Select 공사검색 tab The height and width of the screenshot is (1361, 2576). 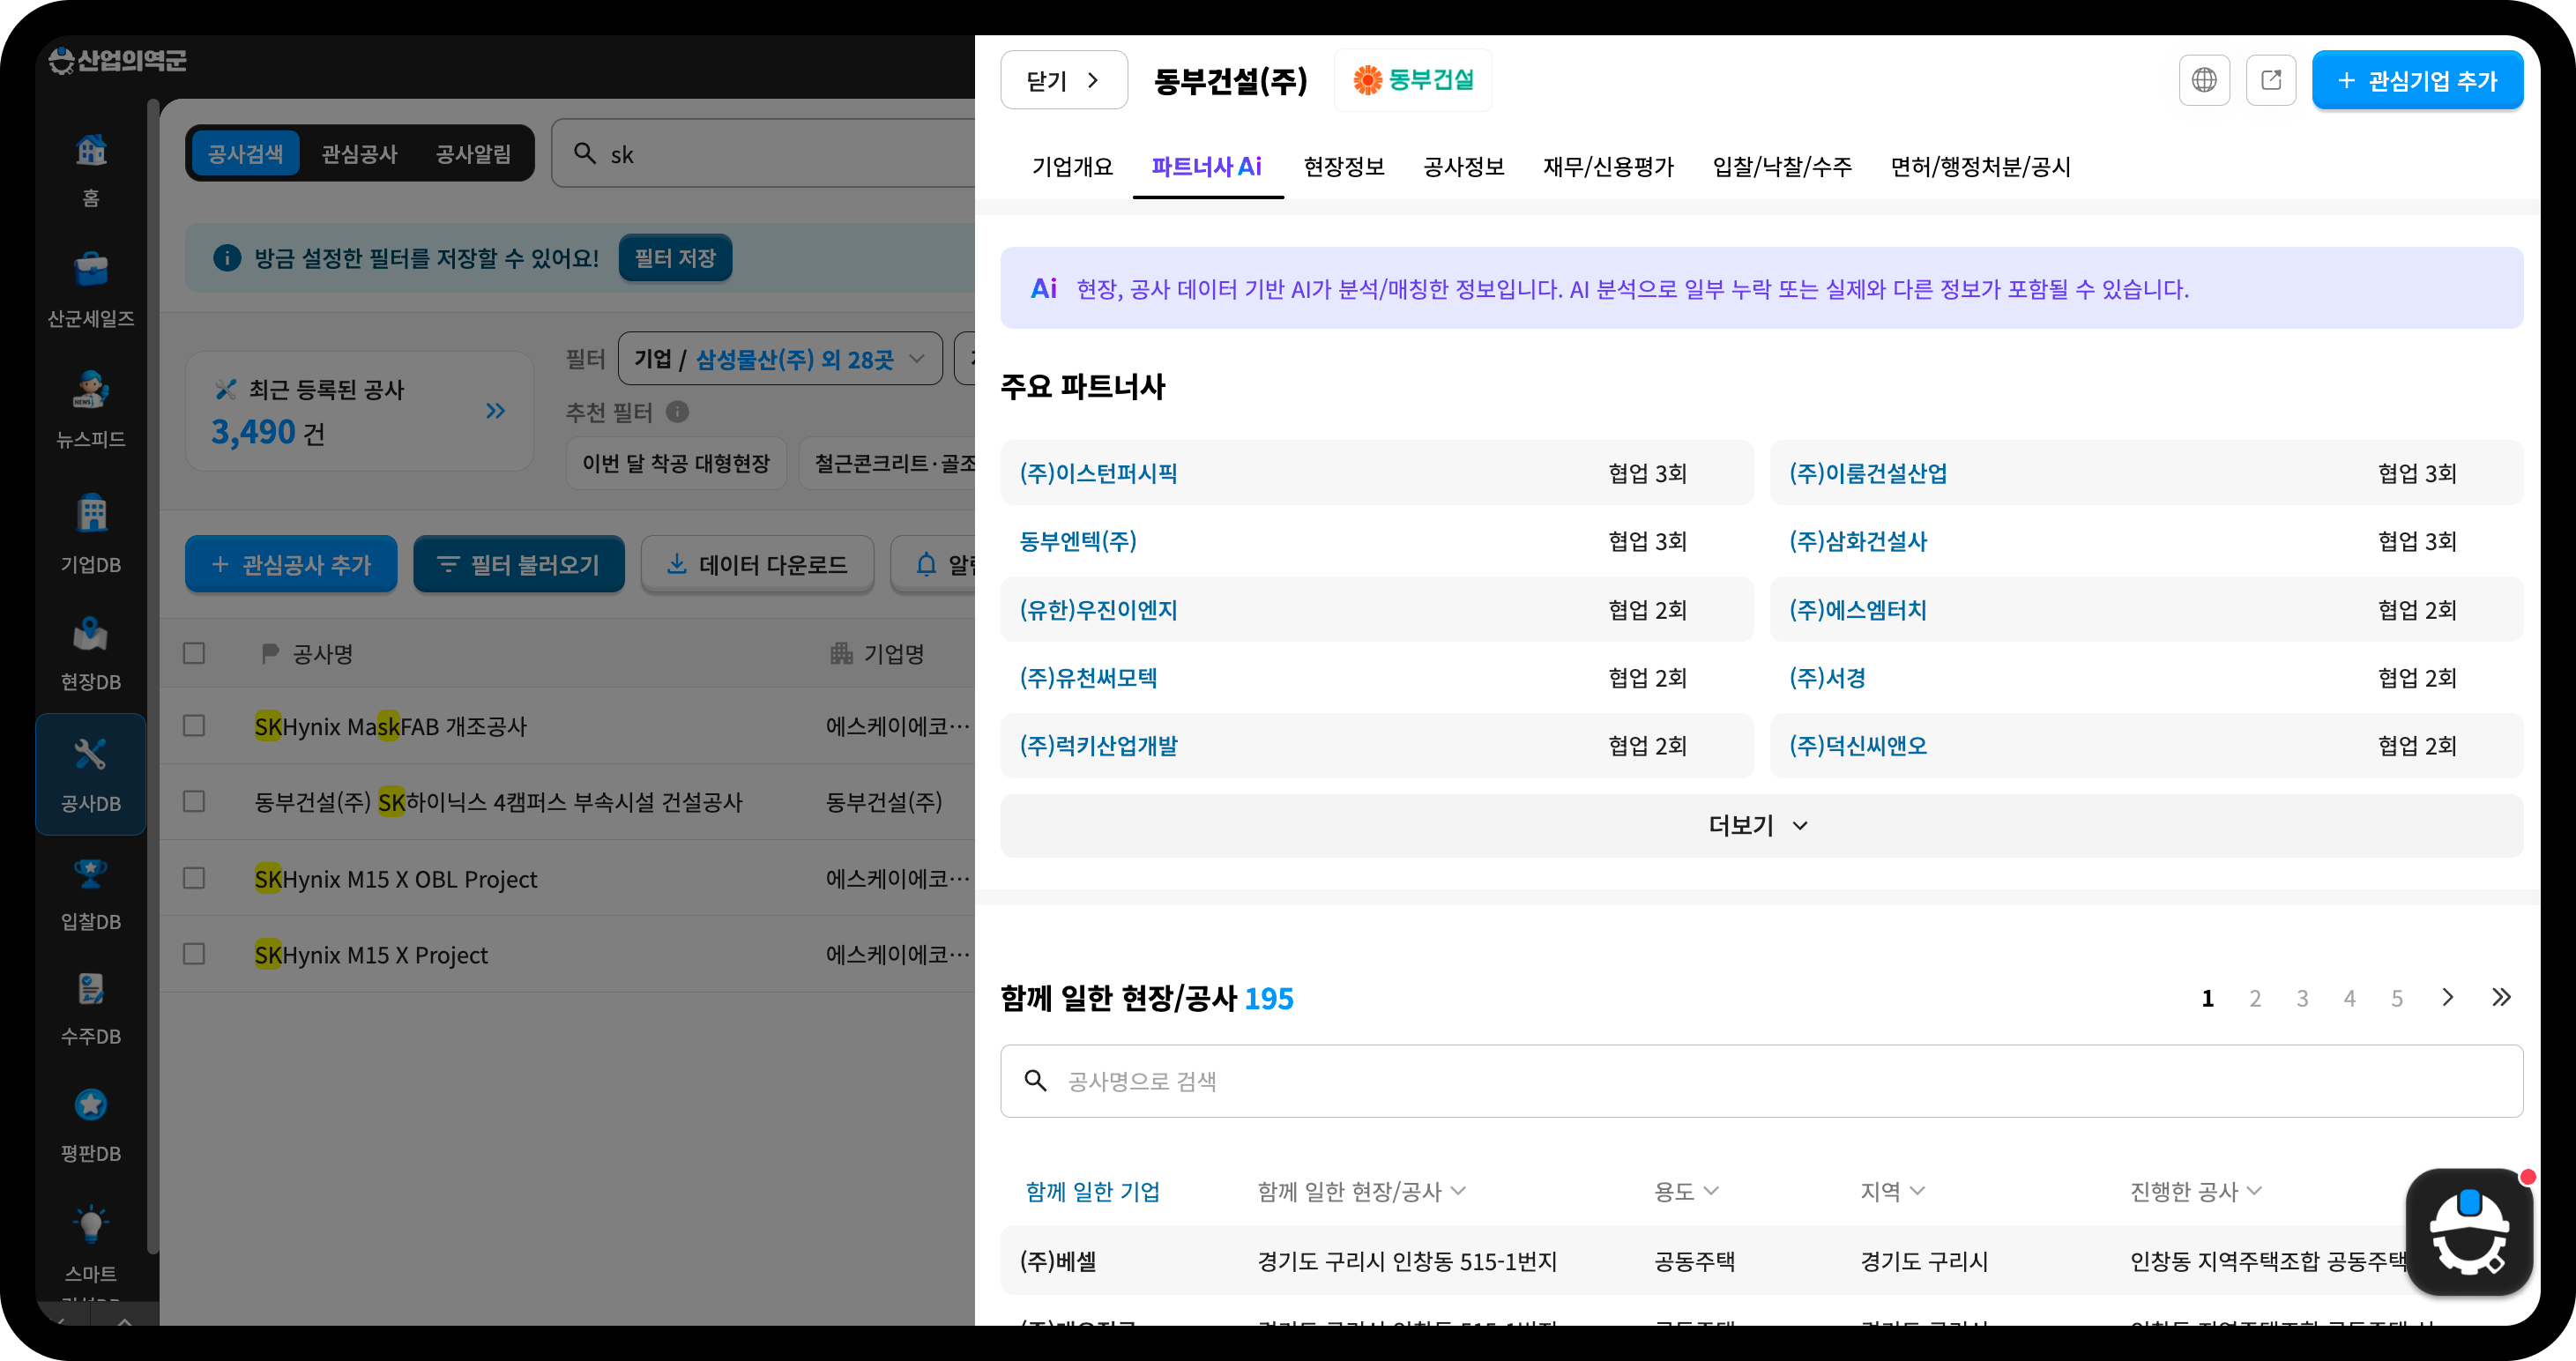(x=245, y=154)
